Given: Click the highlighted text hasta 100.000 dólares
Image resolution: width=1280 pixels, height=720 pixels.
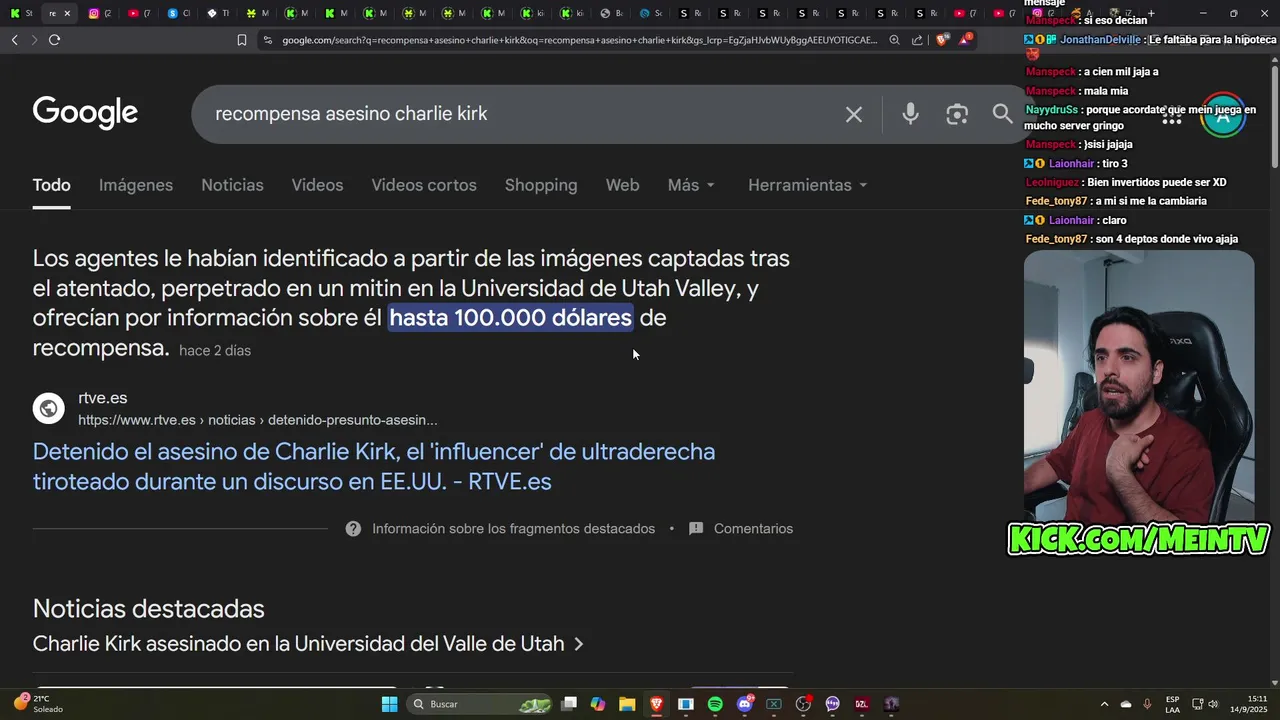Looking at the screenshot, I should 510,318.
